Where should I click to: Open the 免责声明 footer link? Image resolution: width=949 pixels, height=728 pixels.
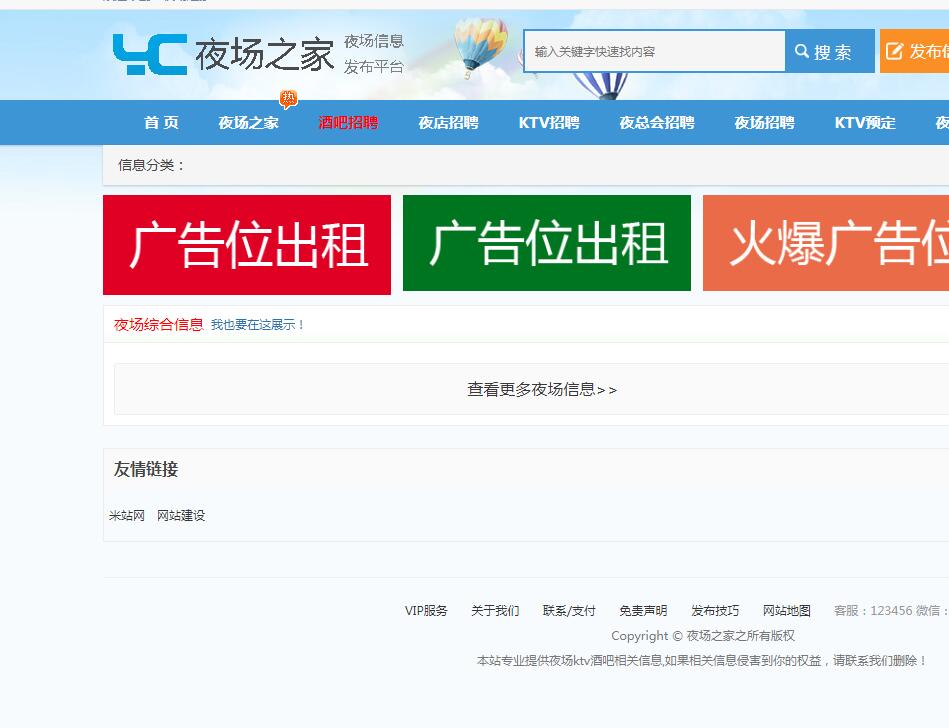pyautogui.click(x=643, y=611)
